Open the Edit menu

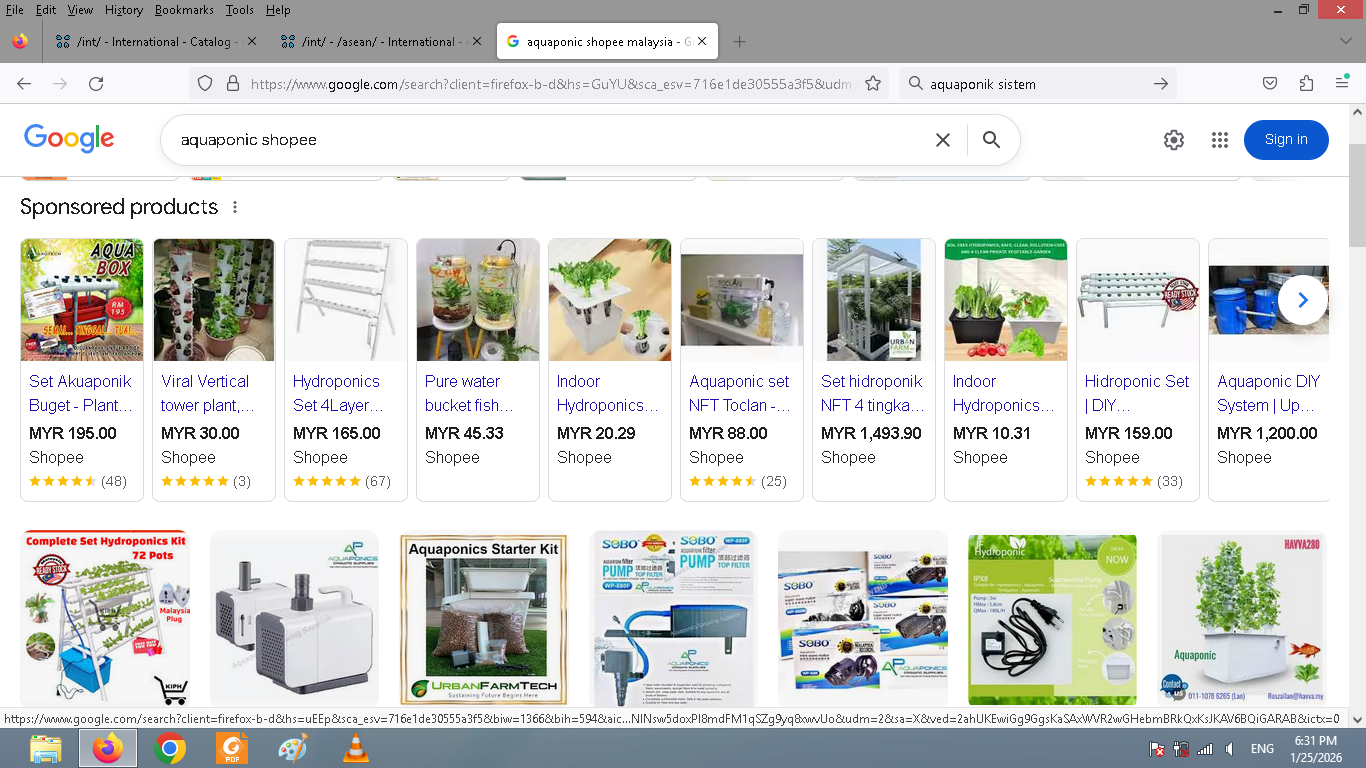46,10
